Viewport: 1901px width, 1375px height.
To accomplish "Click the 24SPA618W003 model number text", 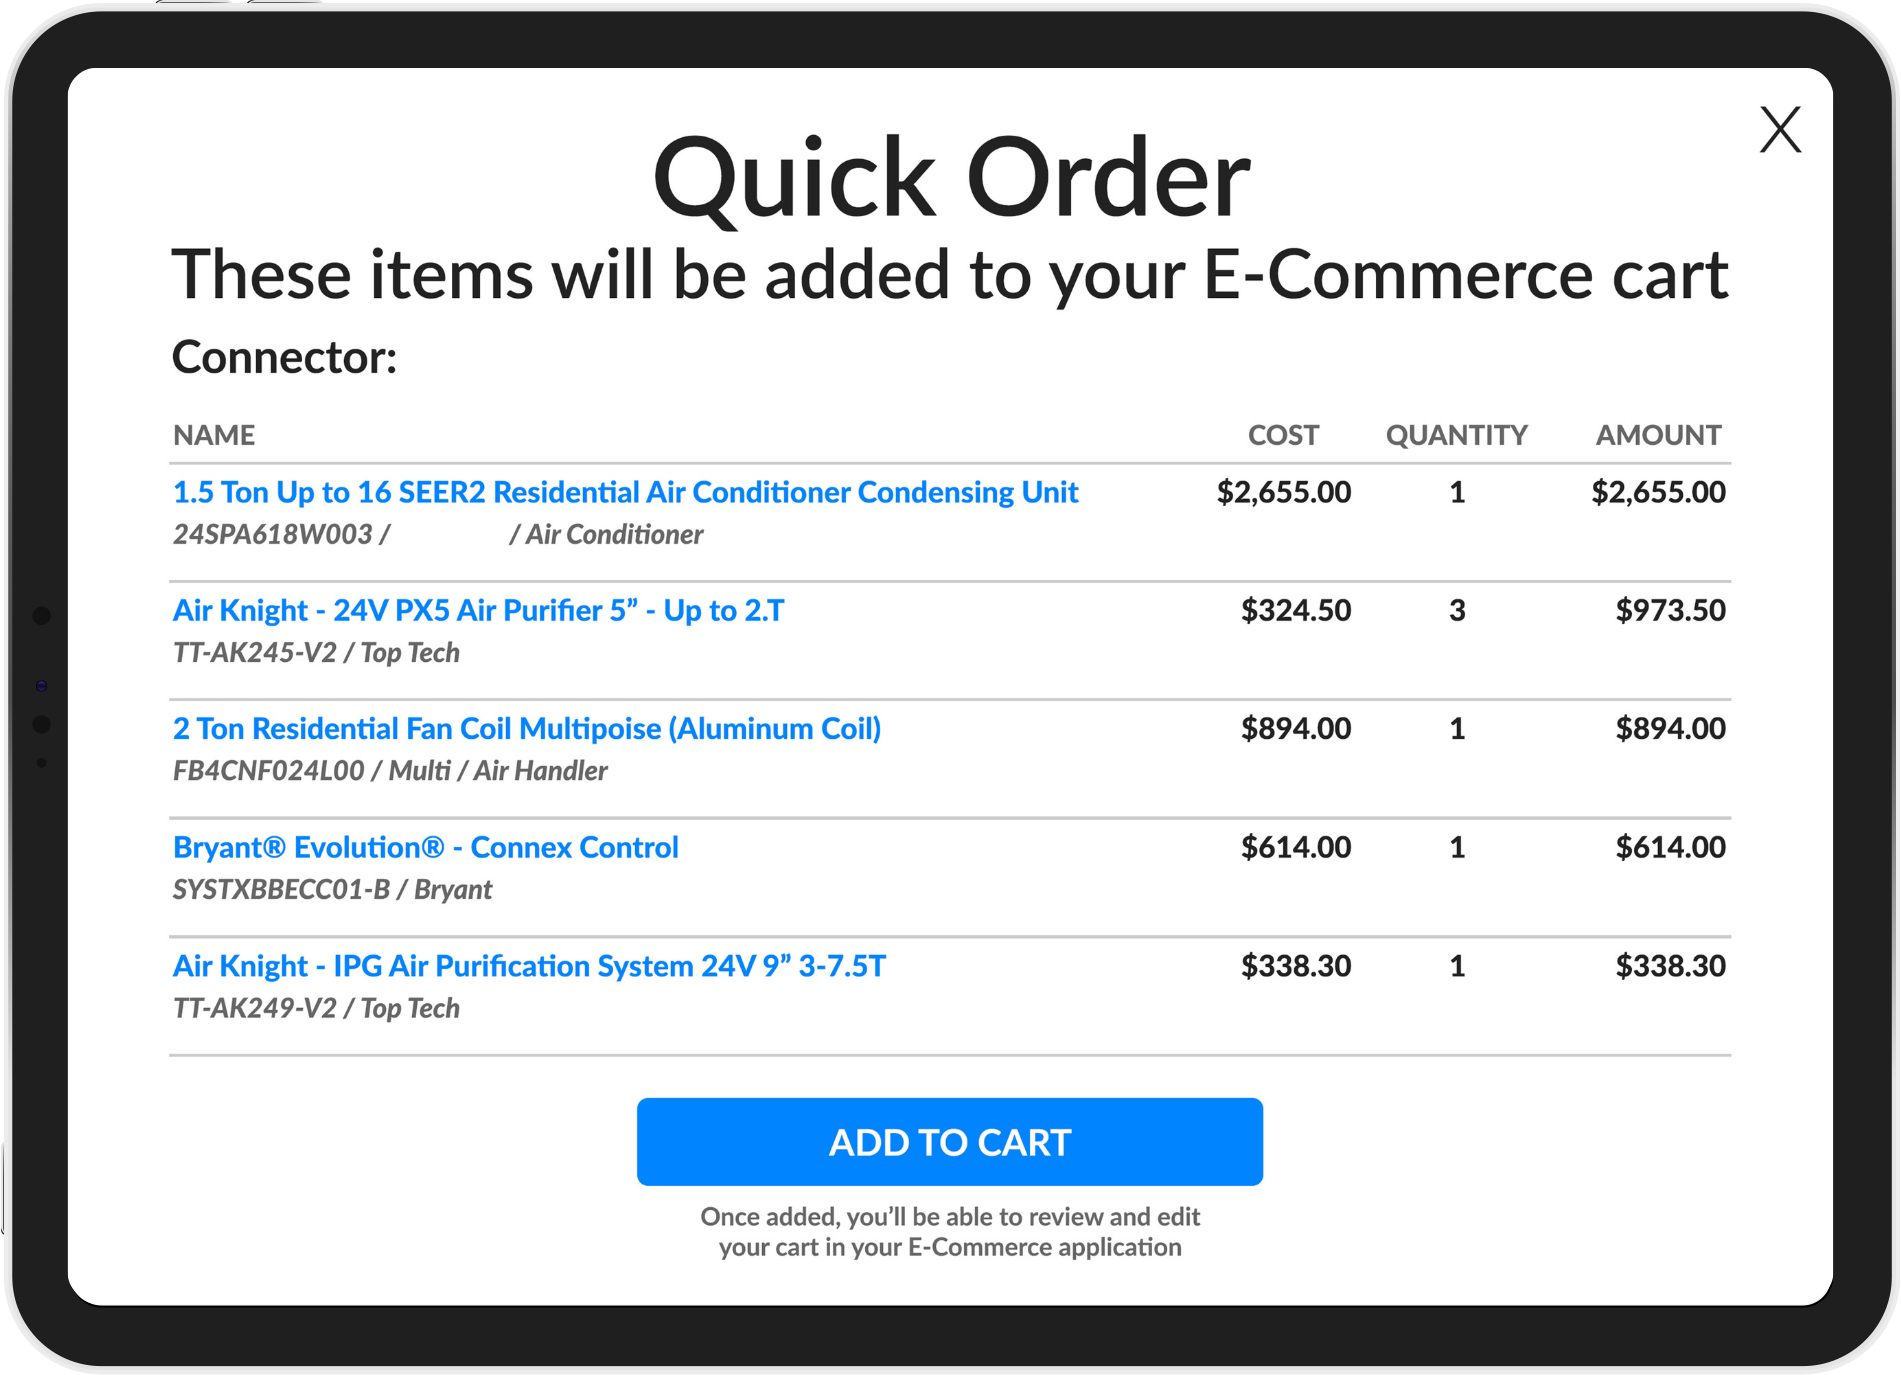I will pyautogui.click(x=272, y=535).
